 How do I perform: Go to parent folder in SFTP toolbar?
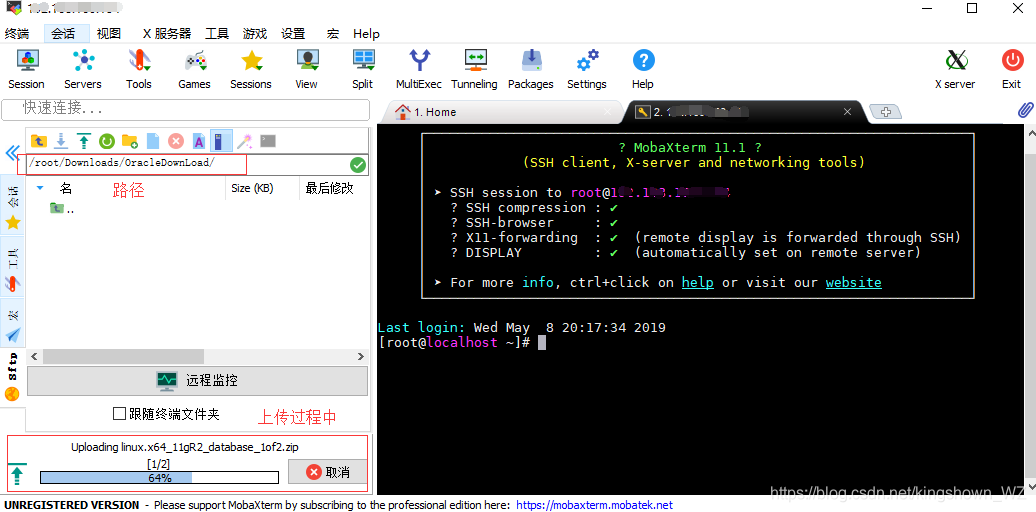click(39, 141)
